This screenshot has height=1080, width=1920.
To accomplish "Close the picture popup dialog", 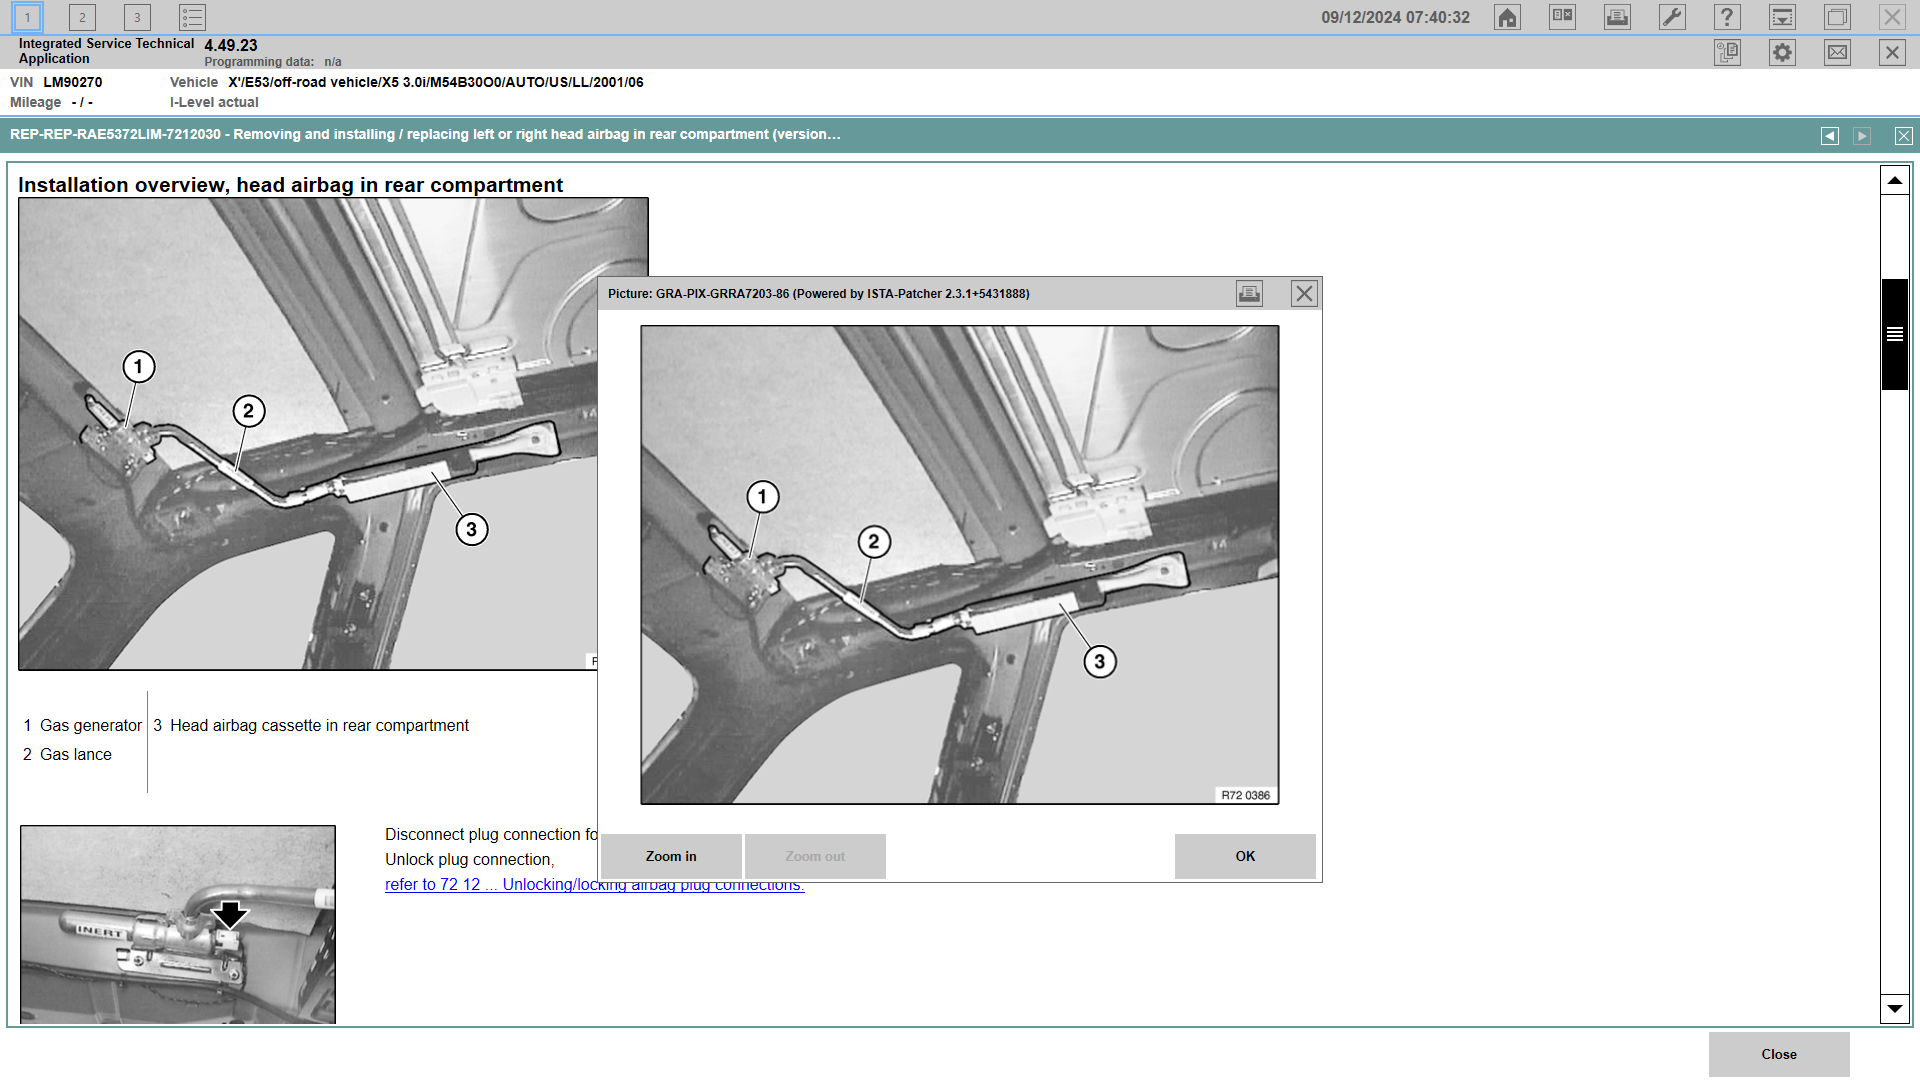I will pyautogui.click(x=1304, y=293).
